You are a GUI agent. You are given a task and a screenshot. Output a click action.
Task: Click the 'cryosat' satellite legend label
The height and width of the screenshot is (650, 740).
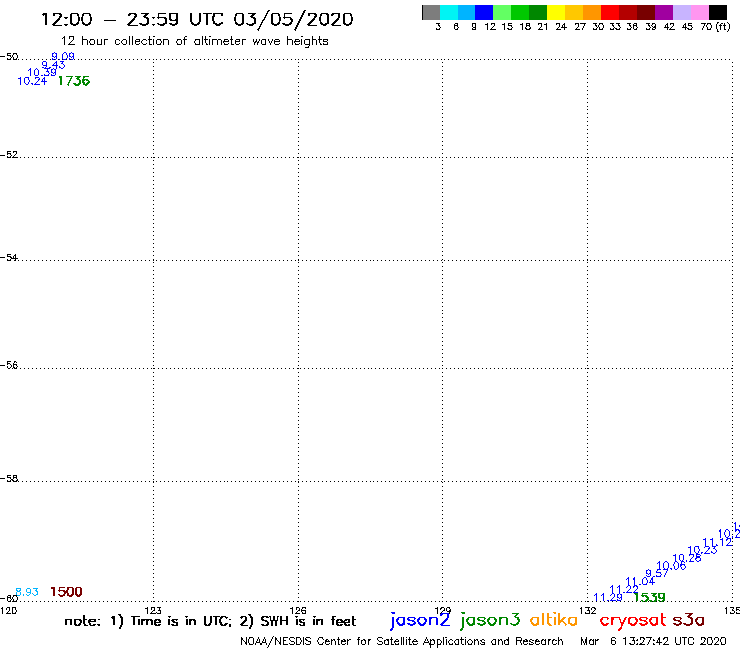tap(633, 620)
